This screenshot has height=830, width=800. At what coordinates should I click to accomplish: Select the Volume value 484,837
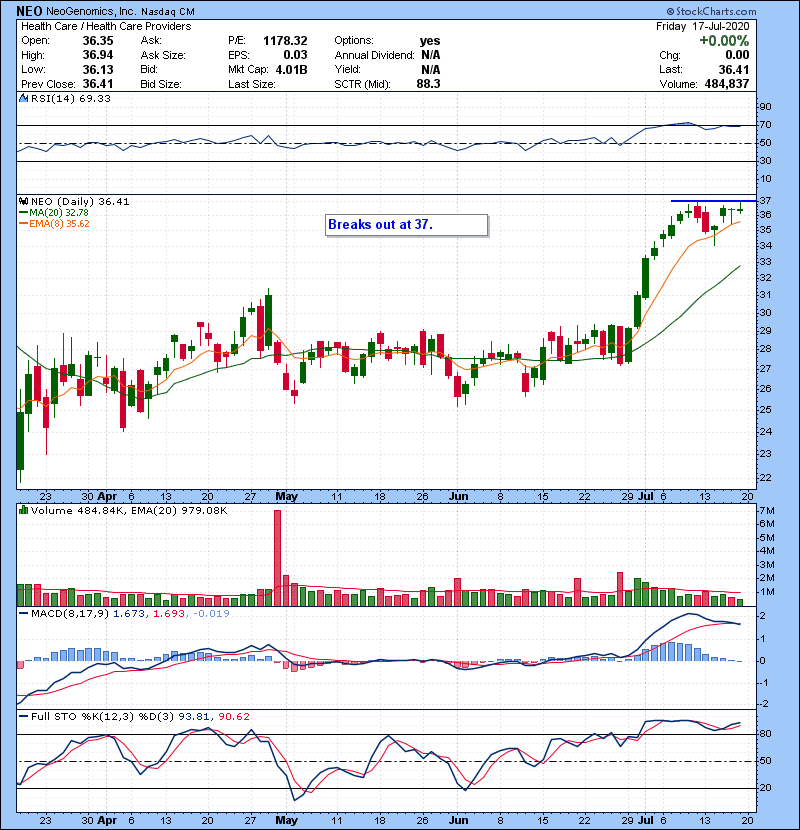(726, 84)
